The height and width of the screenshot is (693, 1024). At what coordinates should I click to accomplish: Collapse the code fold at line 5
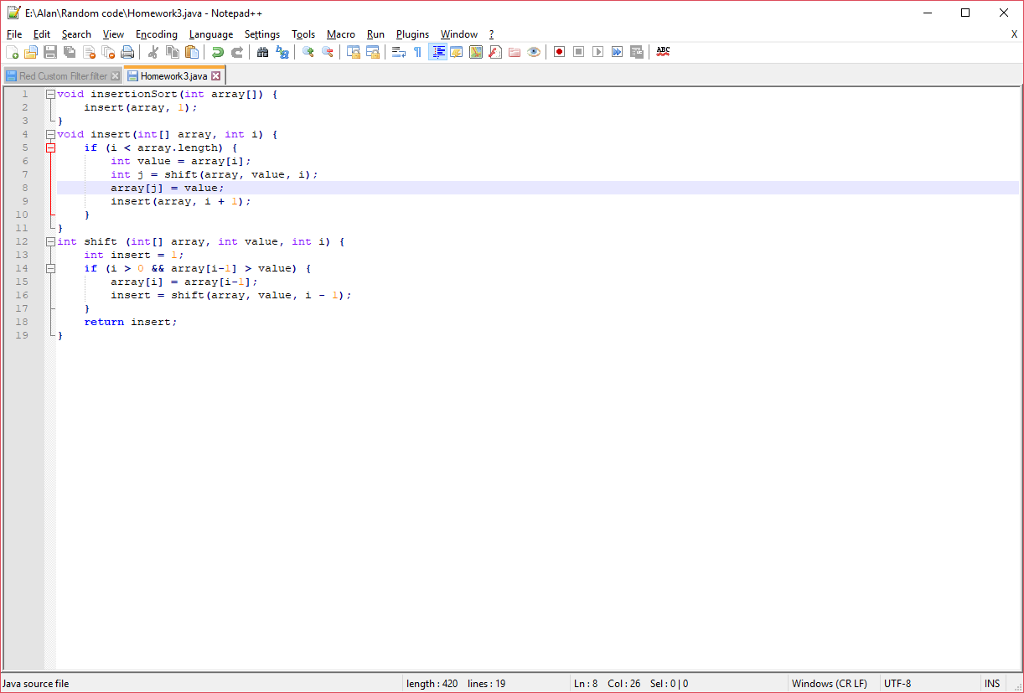click(x=49, y=147)
